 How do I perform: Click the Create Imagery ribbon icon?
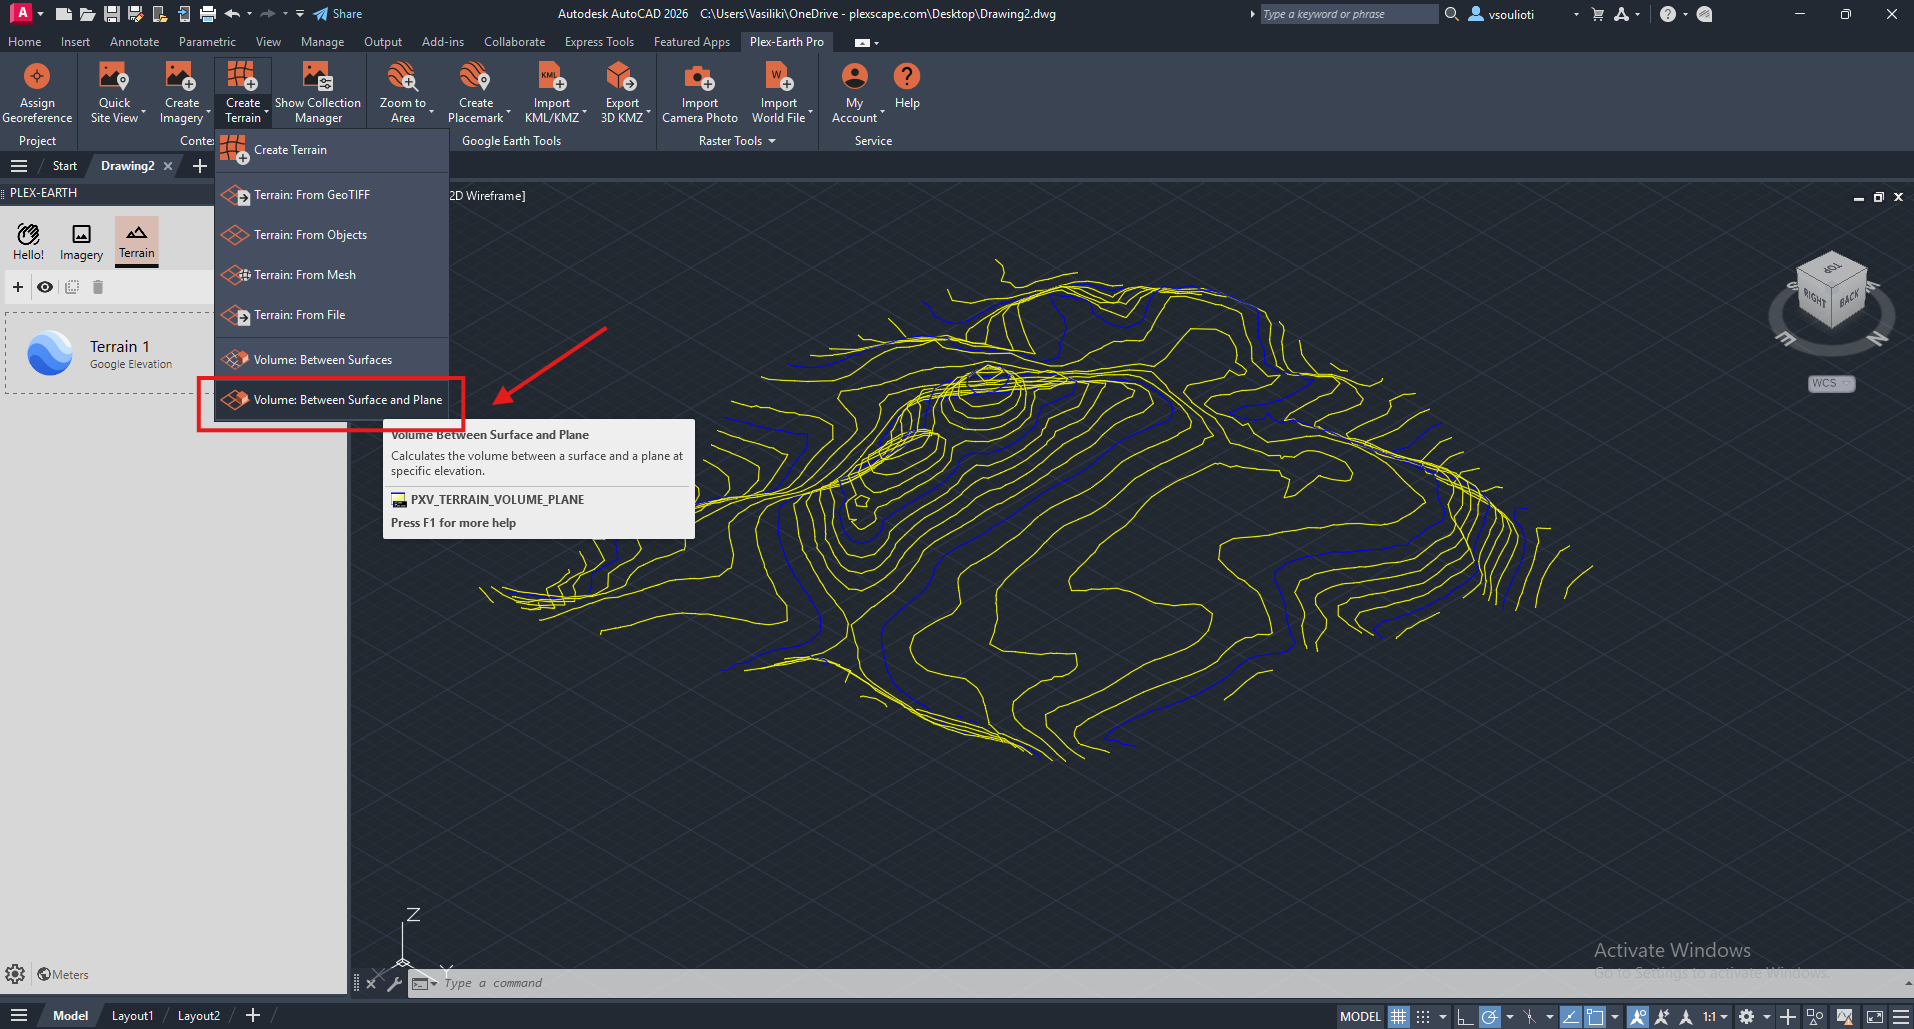(181, 77)
